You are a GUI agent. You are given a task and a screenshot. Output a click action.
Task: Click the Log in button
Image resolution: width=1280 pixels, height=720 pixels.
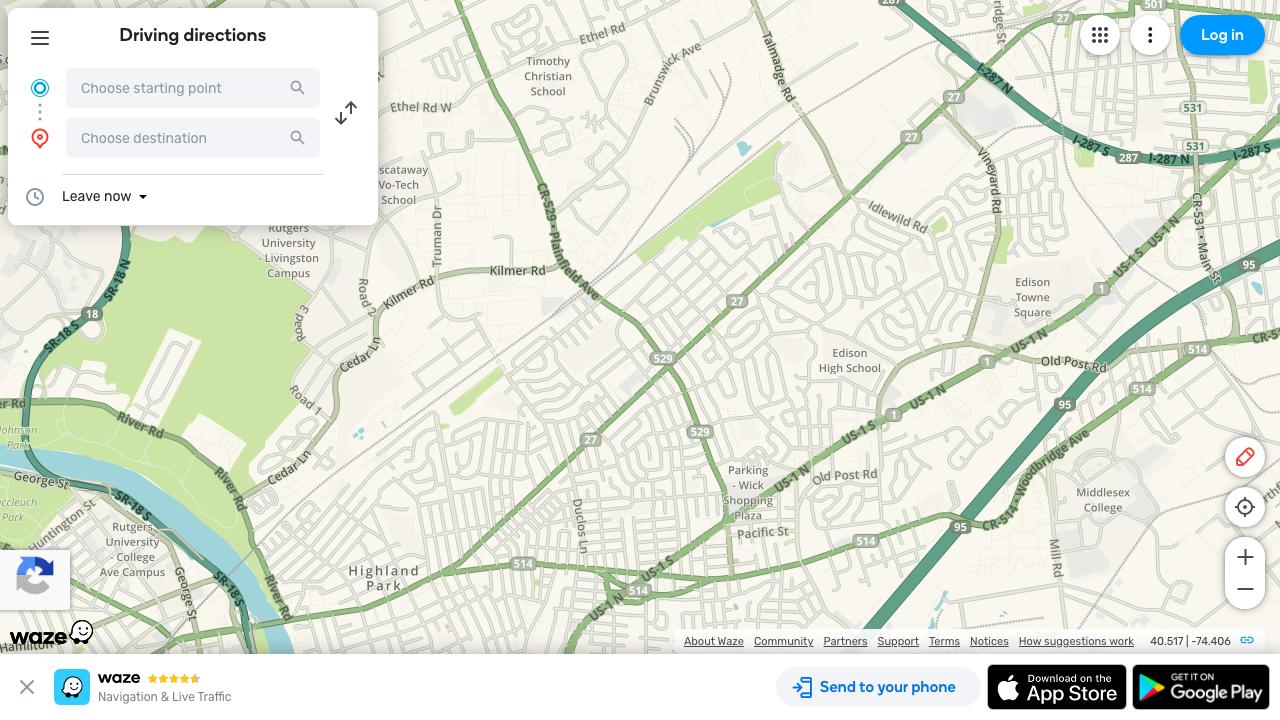tap(1222, 35)
